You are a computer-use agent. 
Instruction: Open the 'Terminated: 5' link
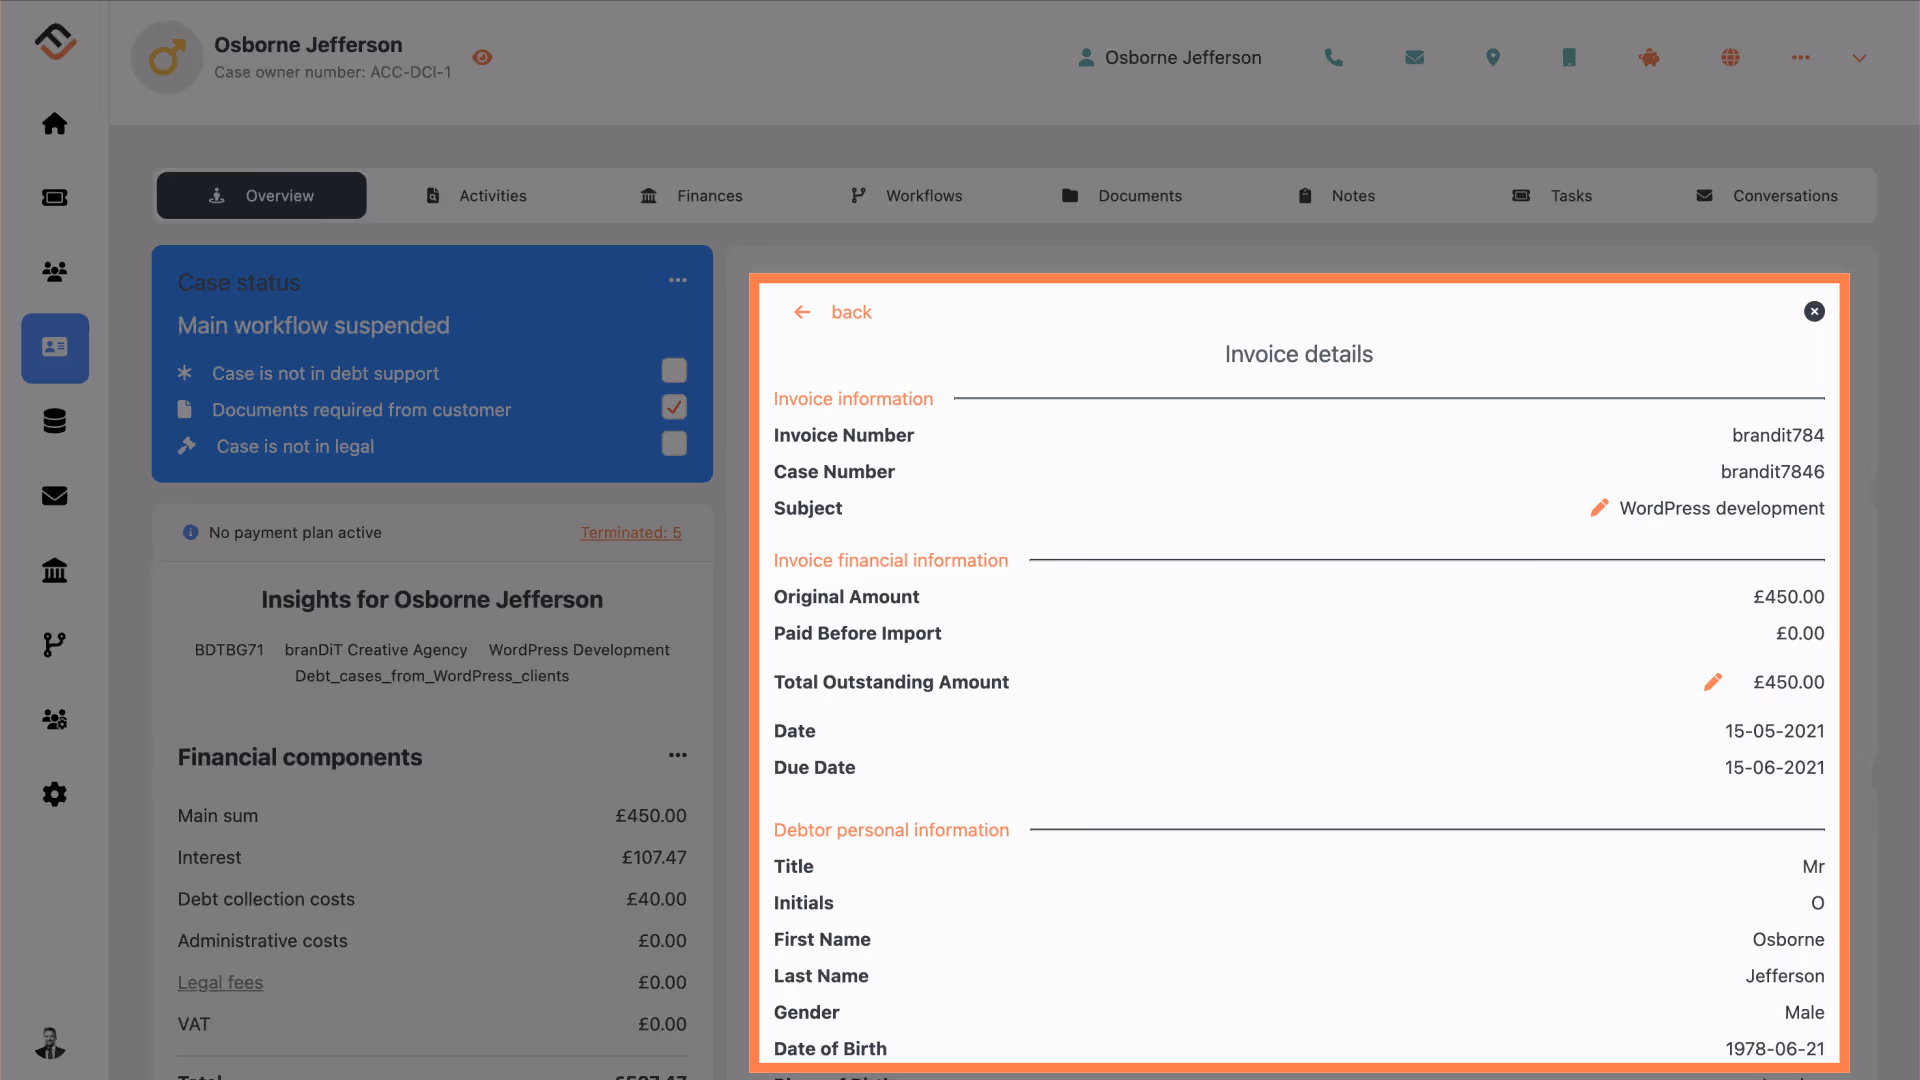coord(630,533)
